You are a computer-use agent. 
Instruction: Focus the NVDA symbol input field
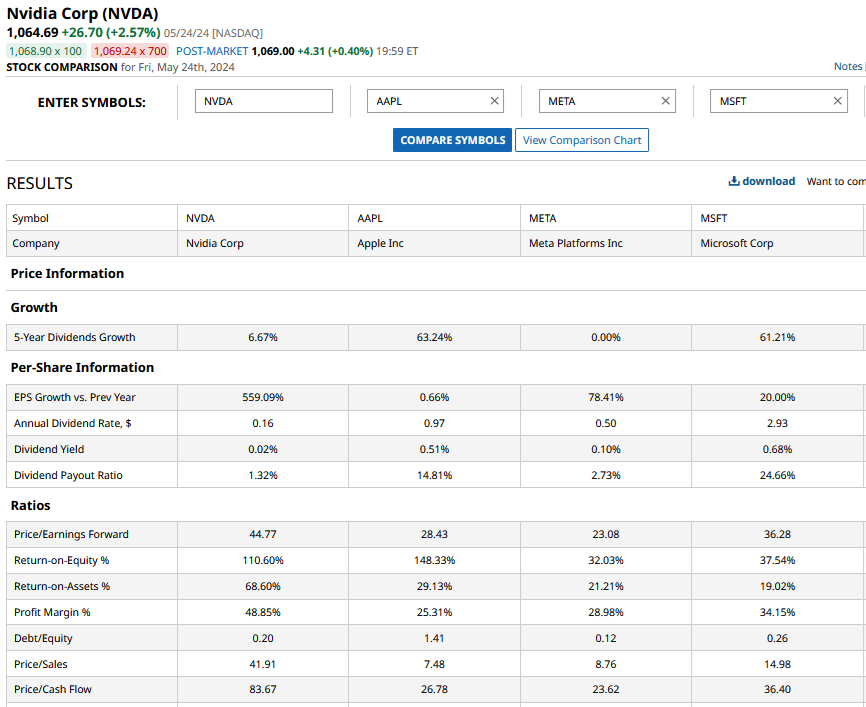click(x=263, y=101)
